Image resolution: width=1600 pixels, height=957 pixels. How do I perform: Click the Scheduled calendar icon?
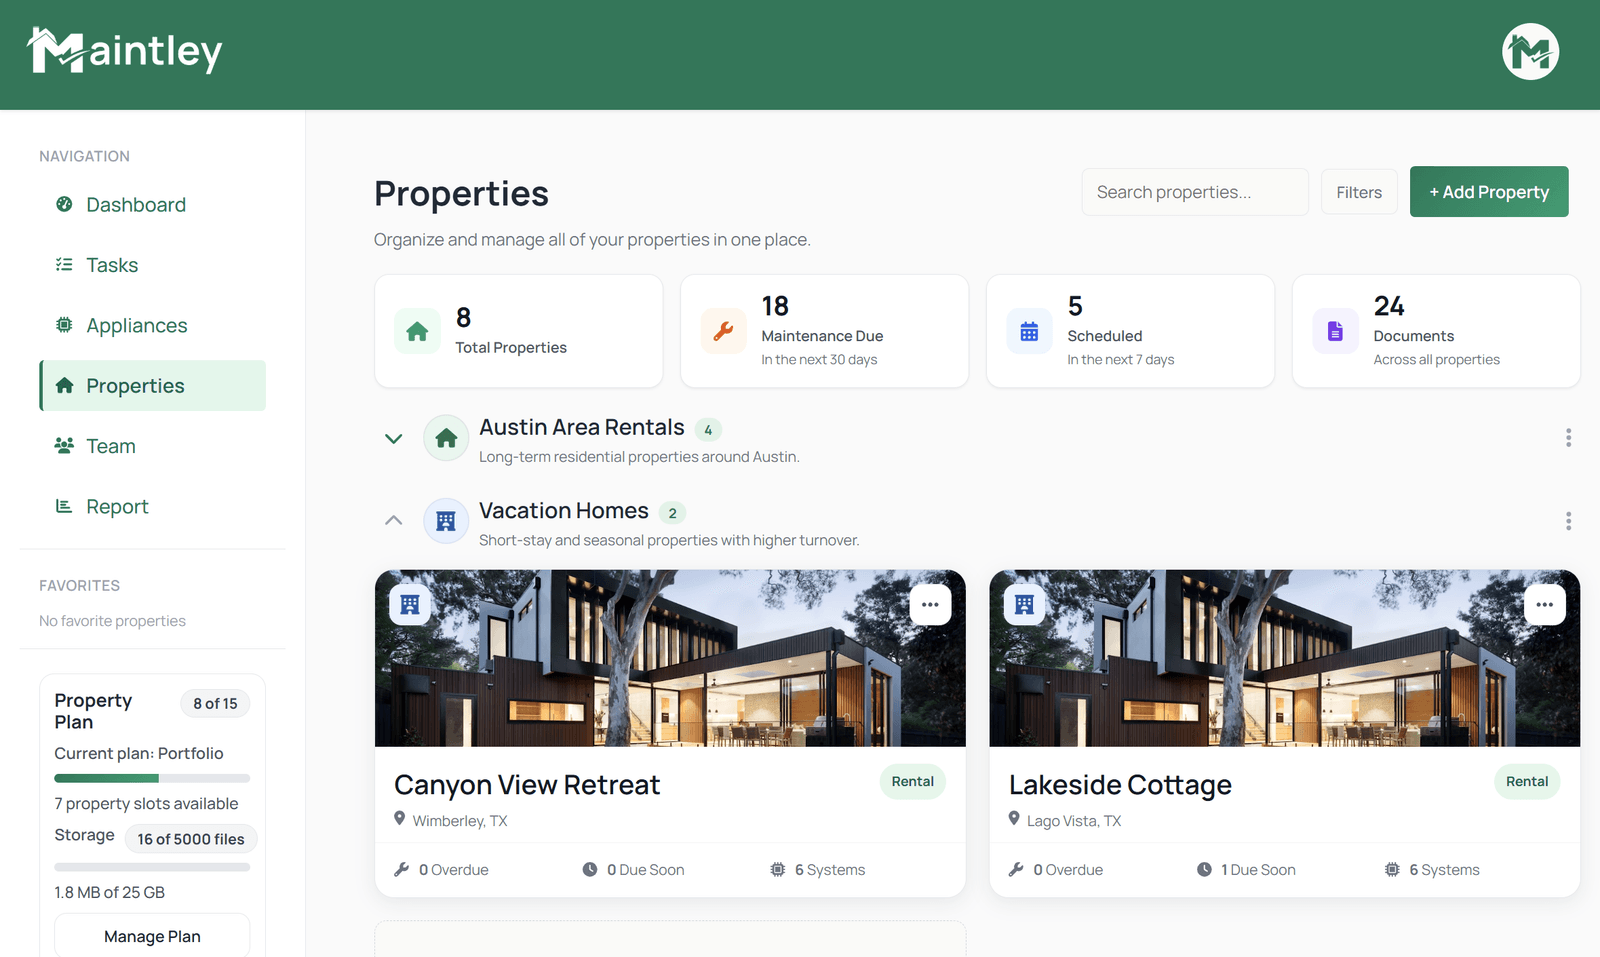(1029, 331)
